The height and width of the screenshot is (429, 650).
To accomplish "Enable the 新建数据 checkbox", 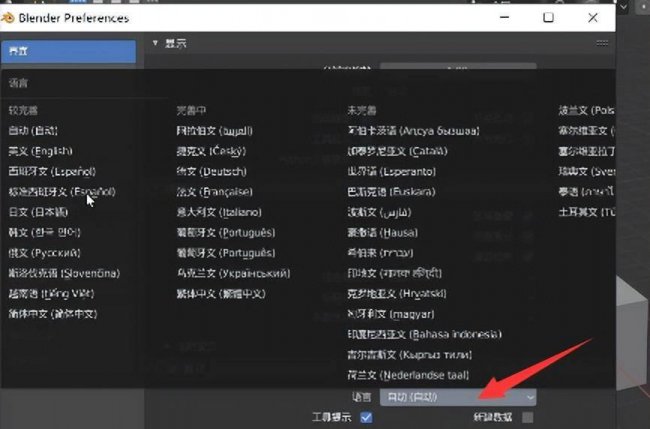I will [527, 417].
